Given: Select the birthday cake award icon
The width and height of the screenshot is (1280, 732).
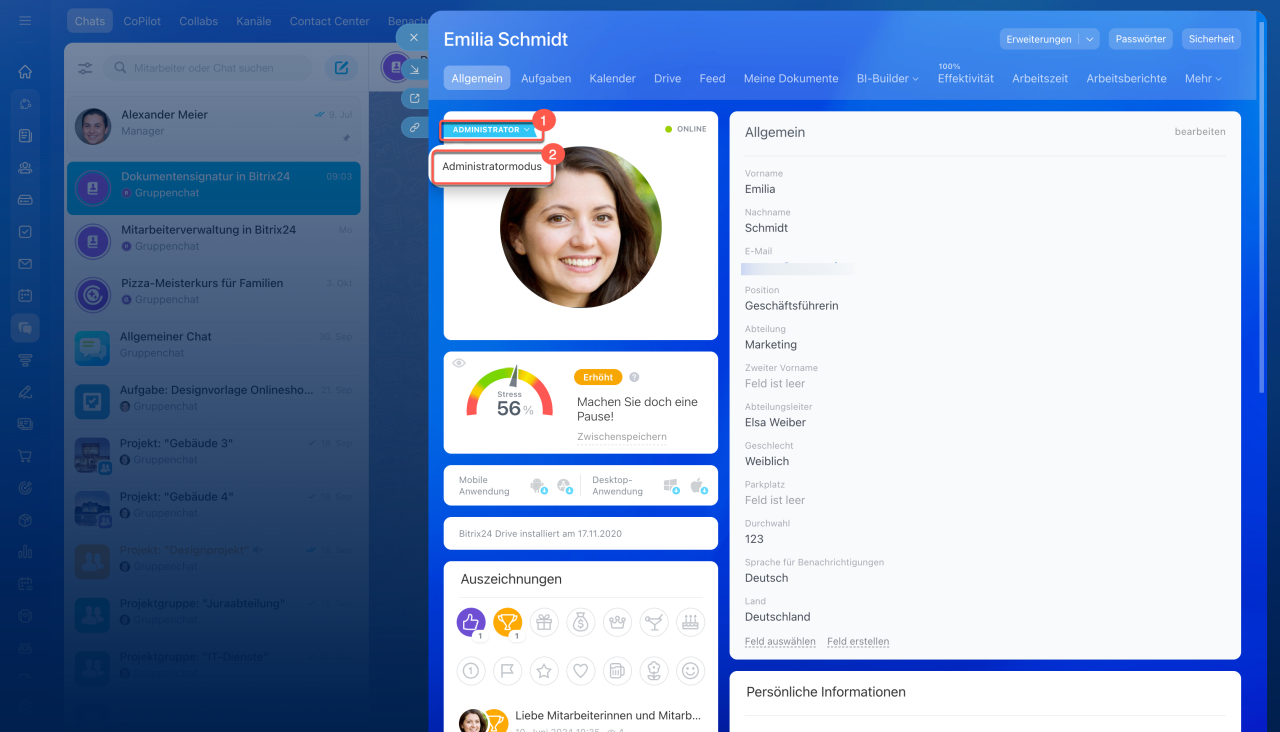Looking at the screenshot, I should coord(690,623).
